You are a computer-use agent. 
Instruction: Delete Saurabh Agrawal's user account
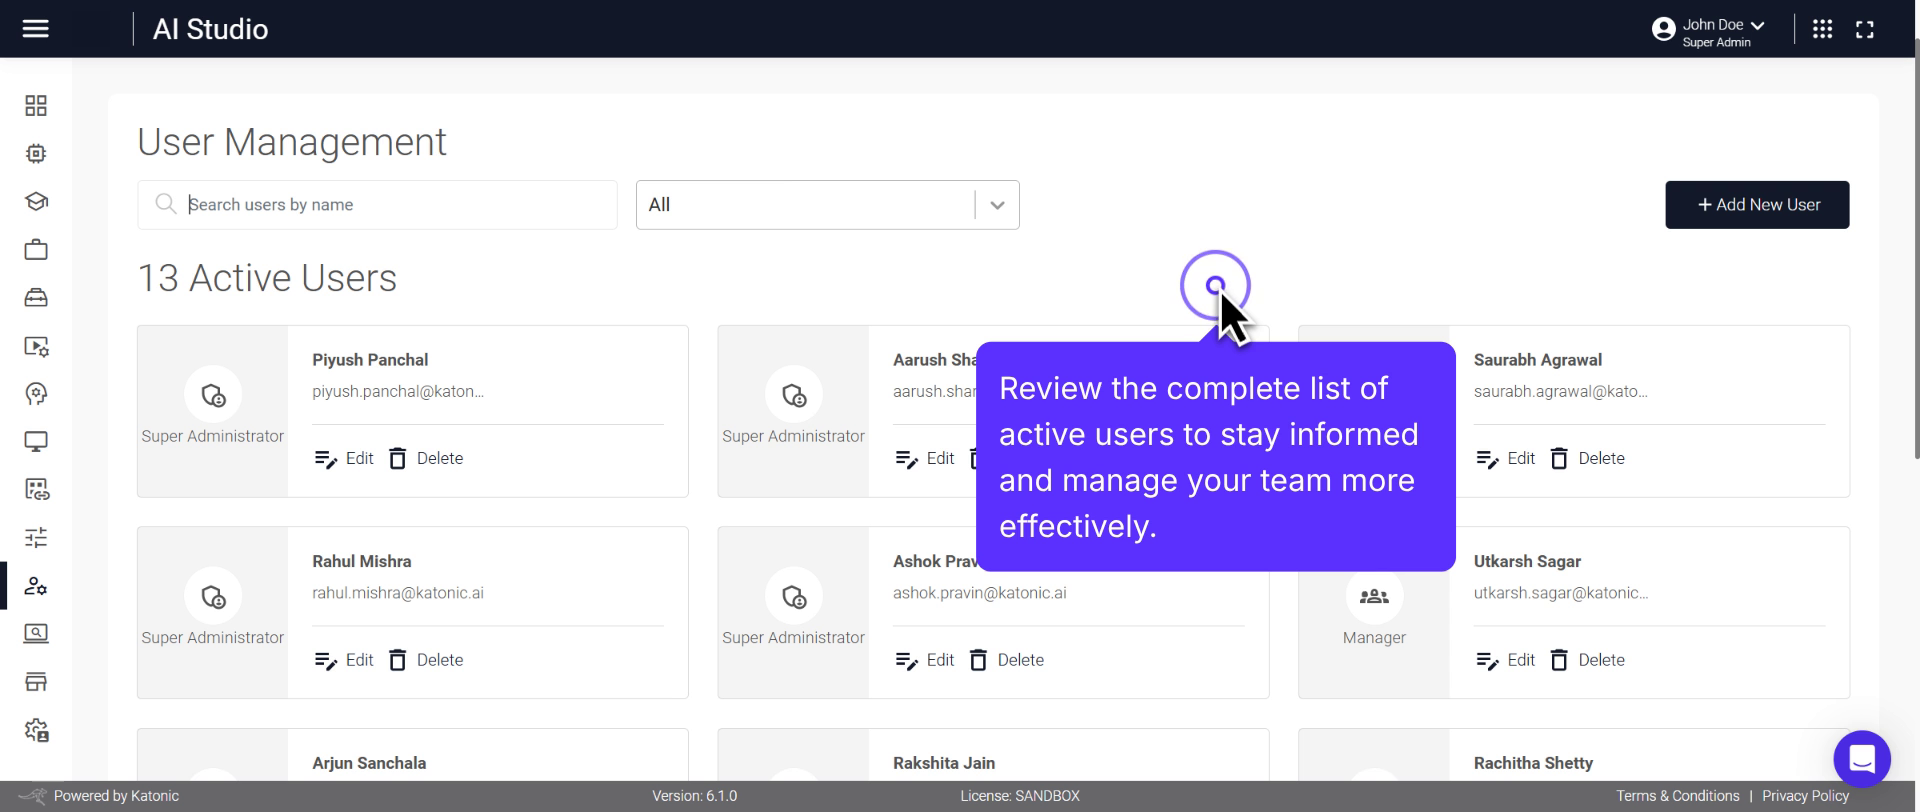(x=1587, y=459)
